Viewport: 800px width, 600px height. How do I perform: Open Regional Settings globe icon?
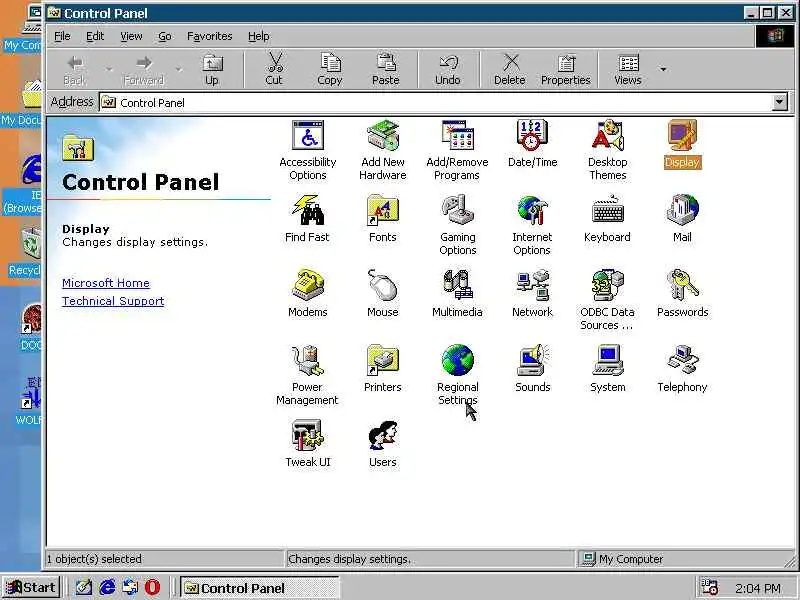(x=458, y=375)
